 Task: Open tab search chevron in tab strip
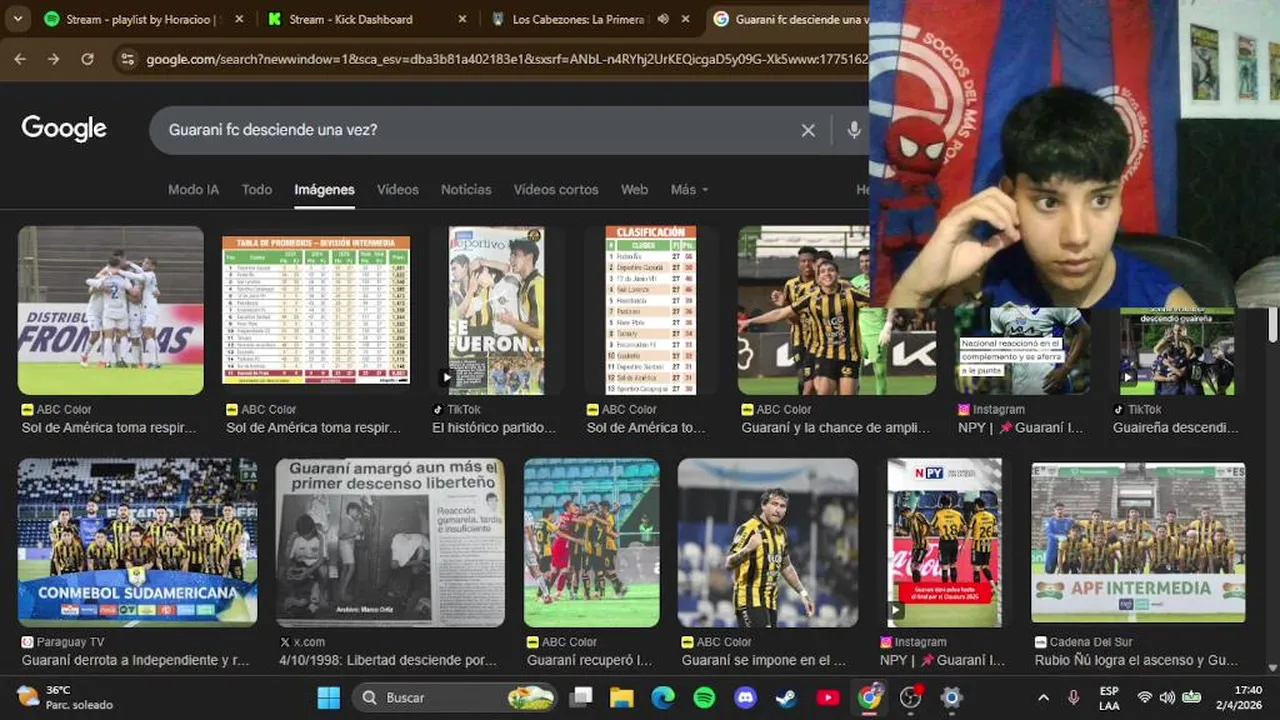click(17, 19)
